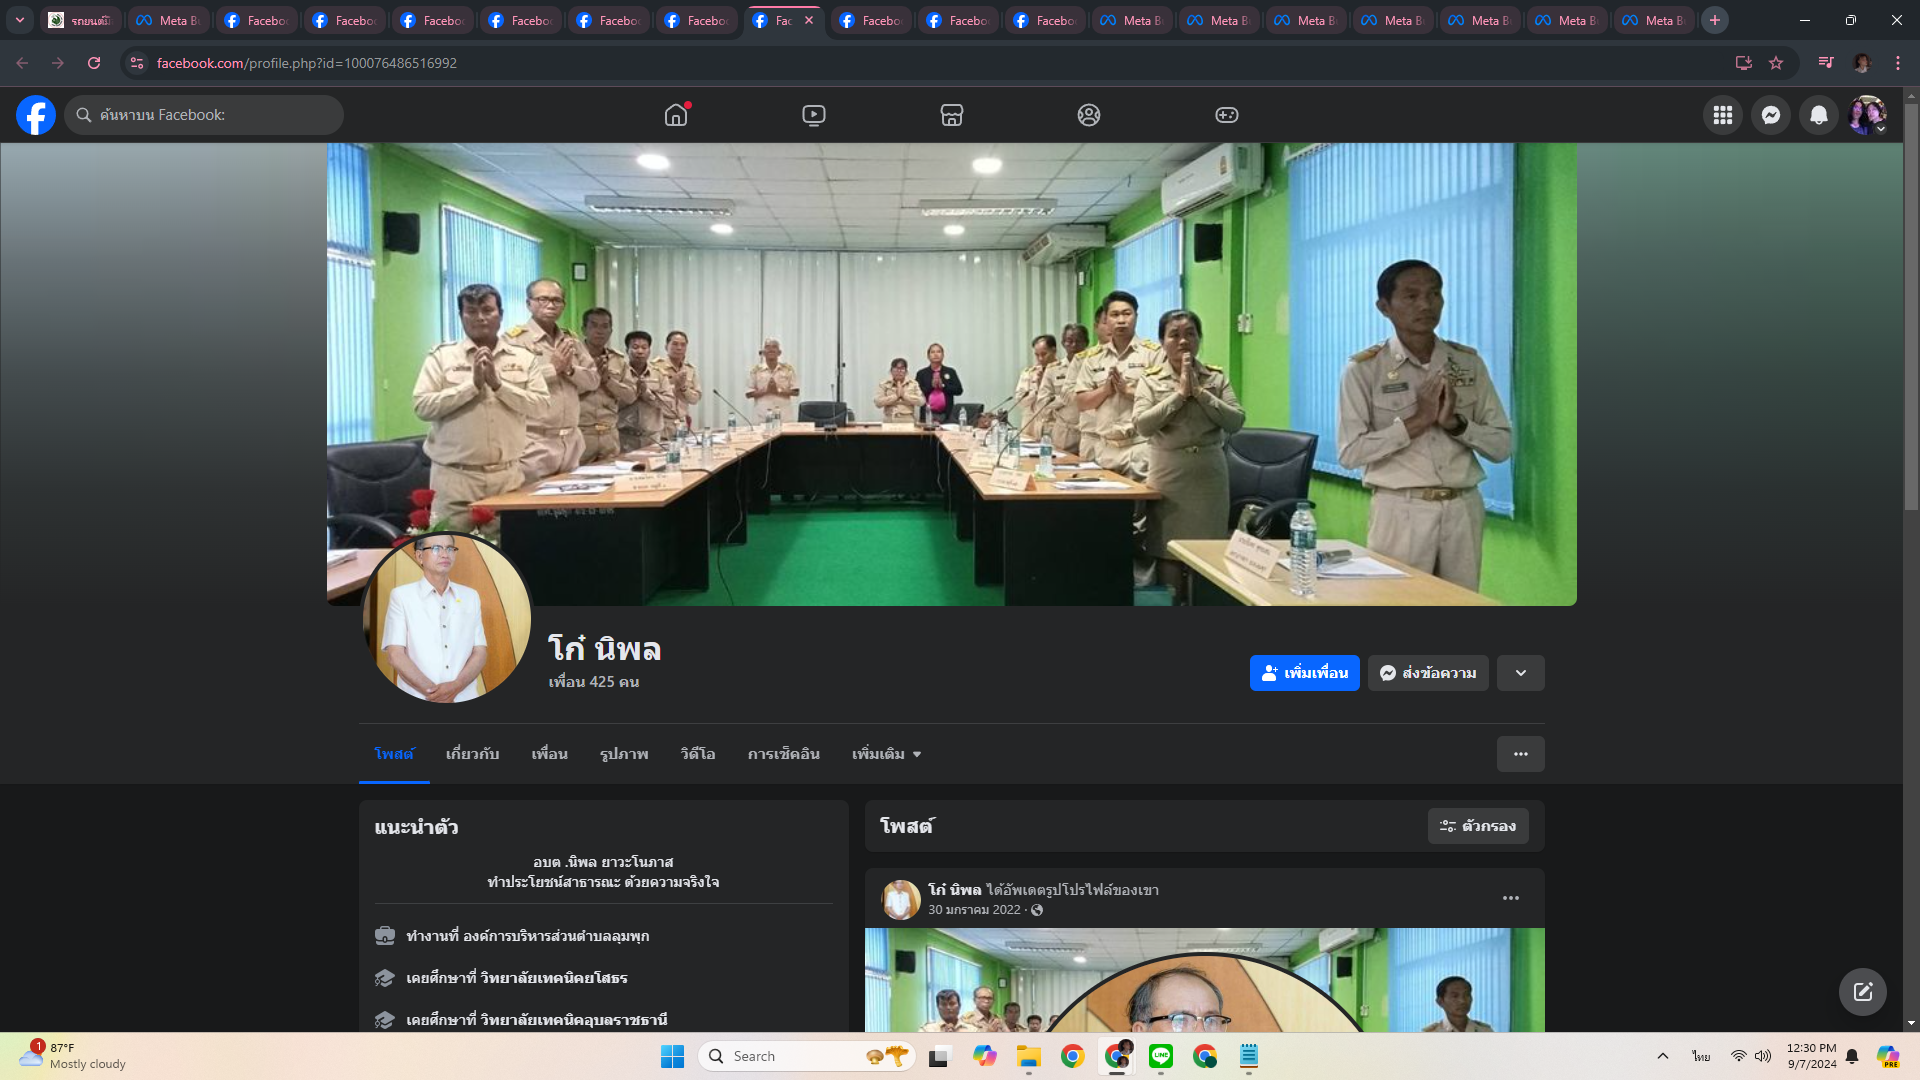Open the Gaming icon in navigation
Screen dimensions: 1920x1080
(x=1226, y=115)
